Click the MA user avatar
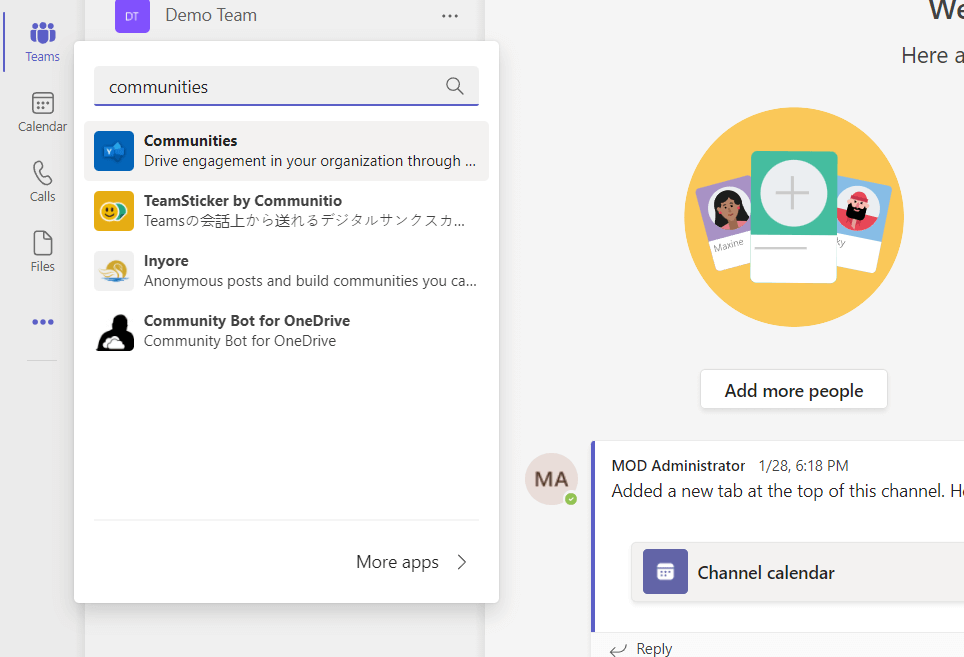 551,479
